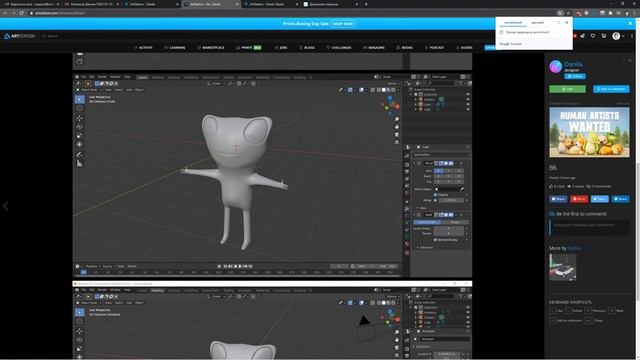Follow the artist Danila
The image size is (640, 360).
[x=575, y=76]
